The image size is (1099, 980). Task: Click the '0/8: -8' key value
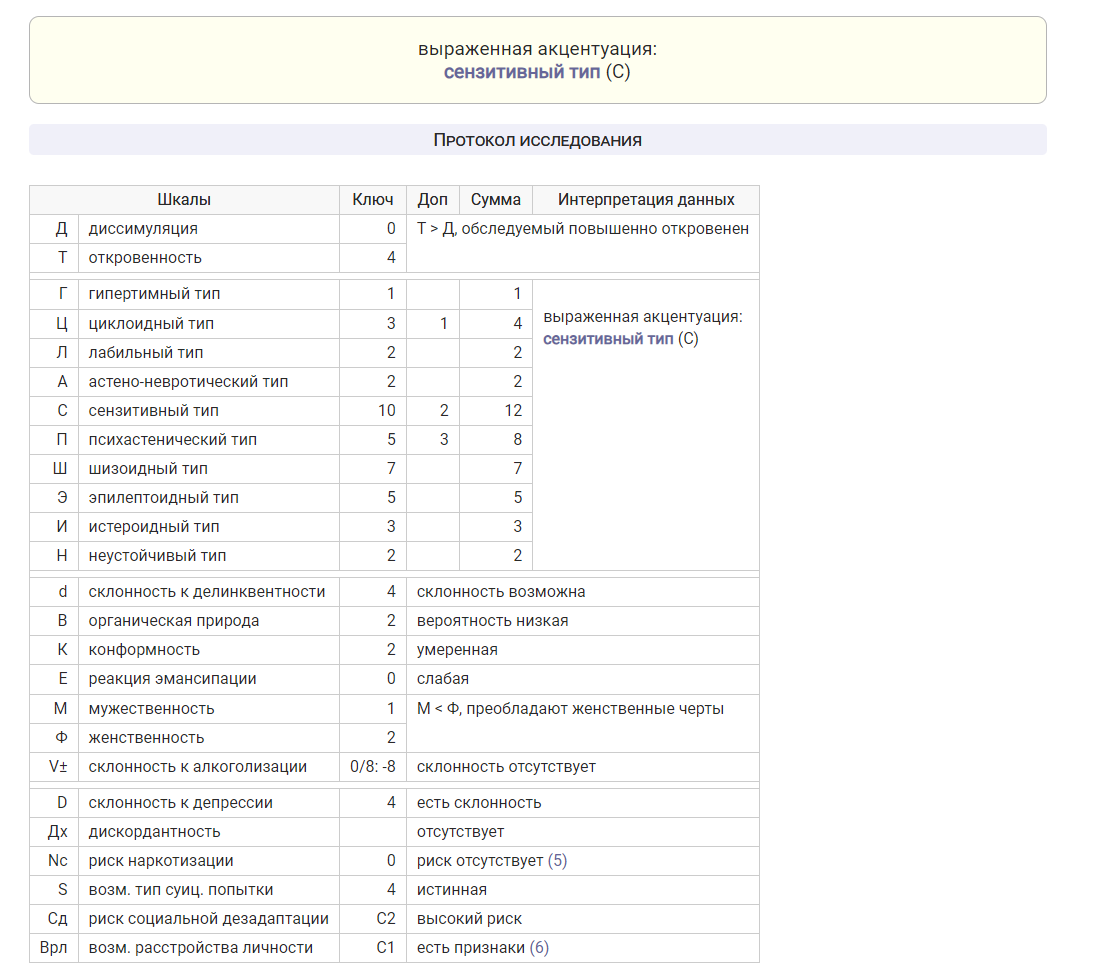pyautogui.click(x=373, y=767)
